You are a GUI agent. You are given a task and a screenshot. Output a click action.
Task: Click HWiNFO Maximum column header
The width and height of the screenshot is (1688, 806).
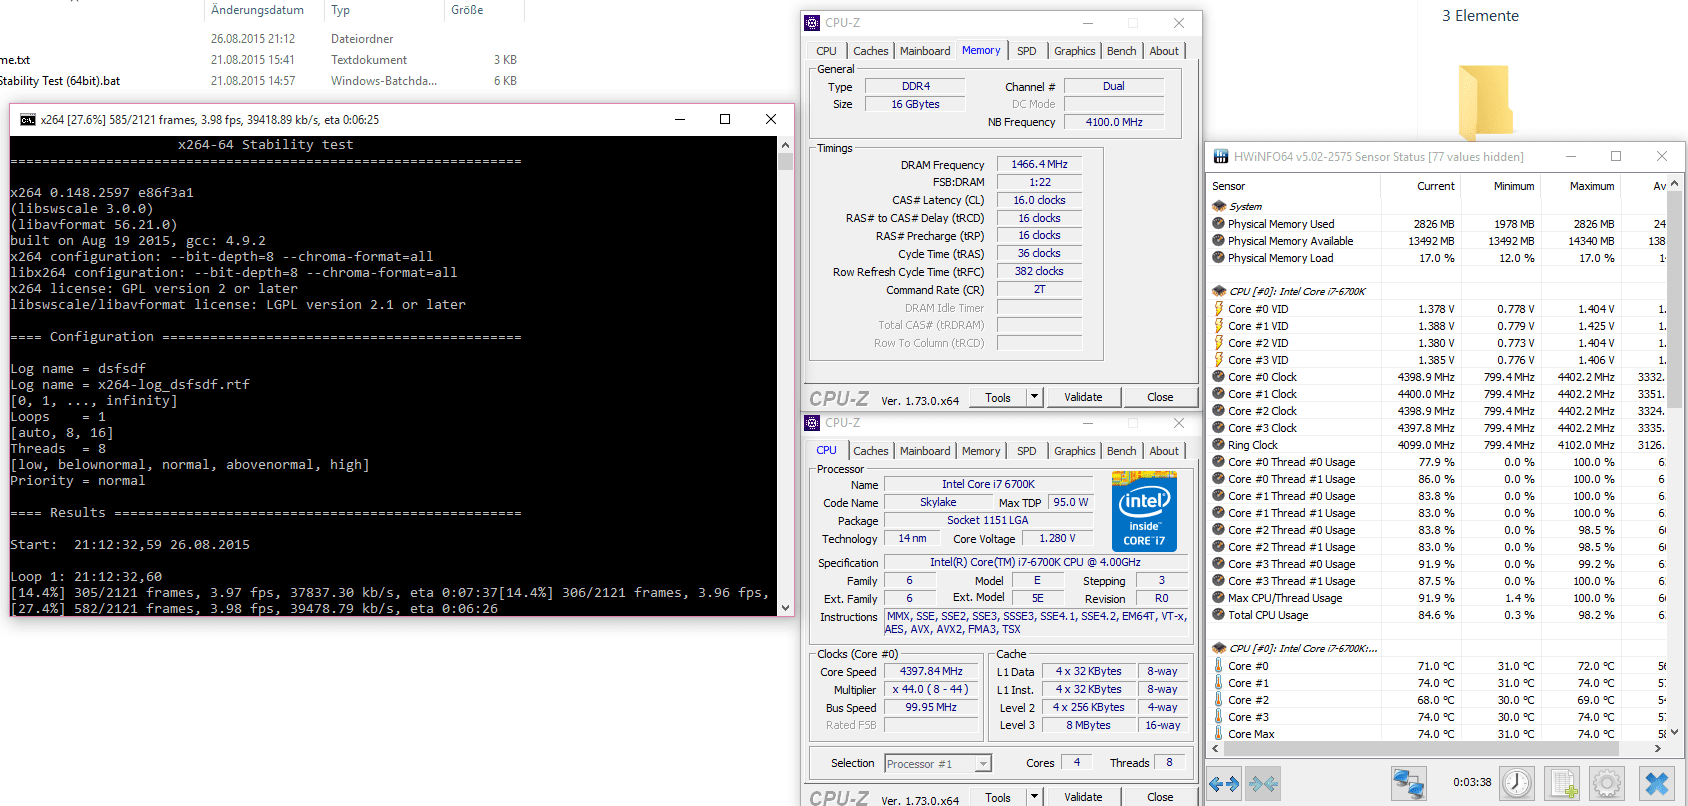point(1591,186)
